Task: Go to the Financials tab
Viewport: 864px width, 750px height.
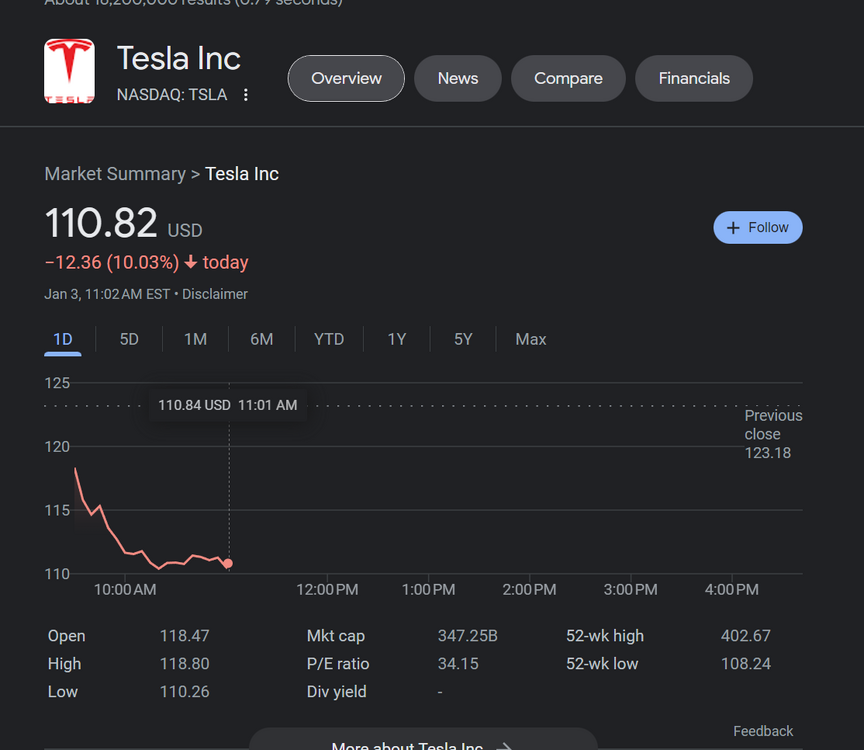Action: click(x=694, y=79)
